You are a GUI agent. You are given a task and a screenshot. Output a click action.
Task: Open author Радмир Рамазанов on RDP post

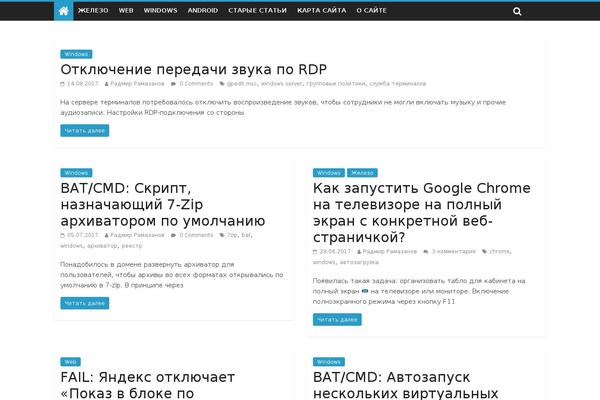coord(137,83)
